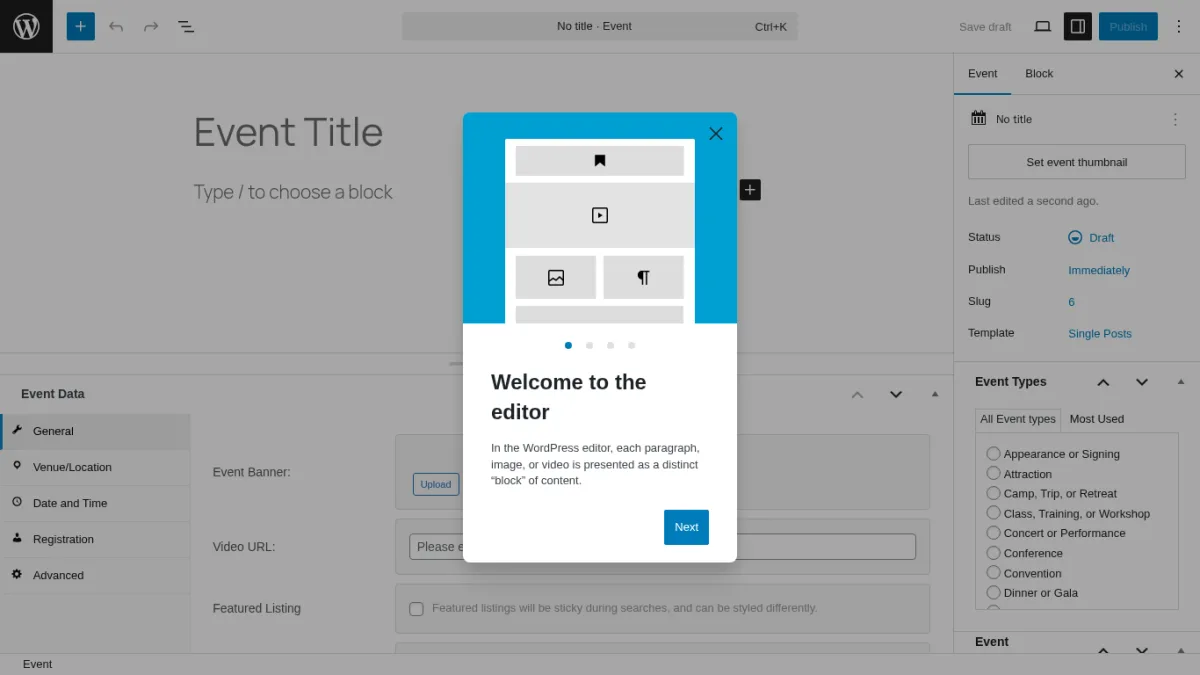Screen dimensions: 1200x675
Task: Open the No title · Event command palette
Action: click(600, 26)
